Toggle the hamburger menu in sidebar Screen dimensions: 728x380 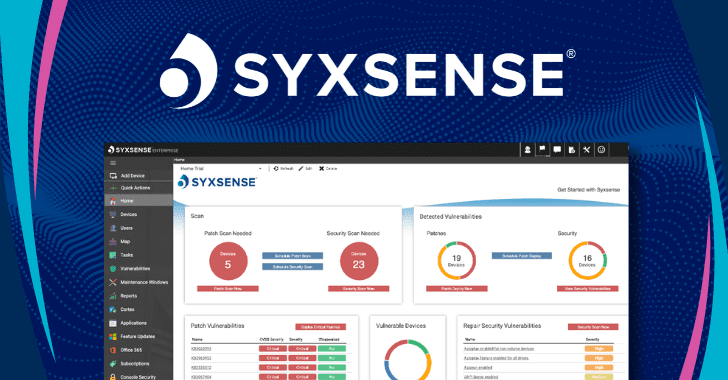(x=113, y=163)
